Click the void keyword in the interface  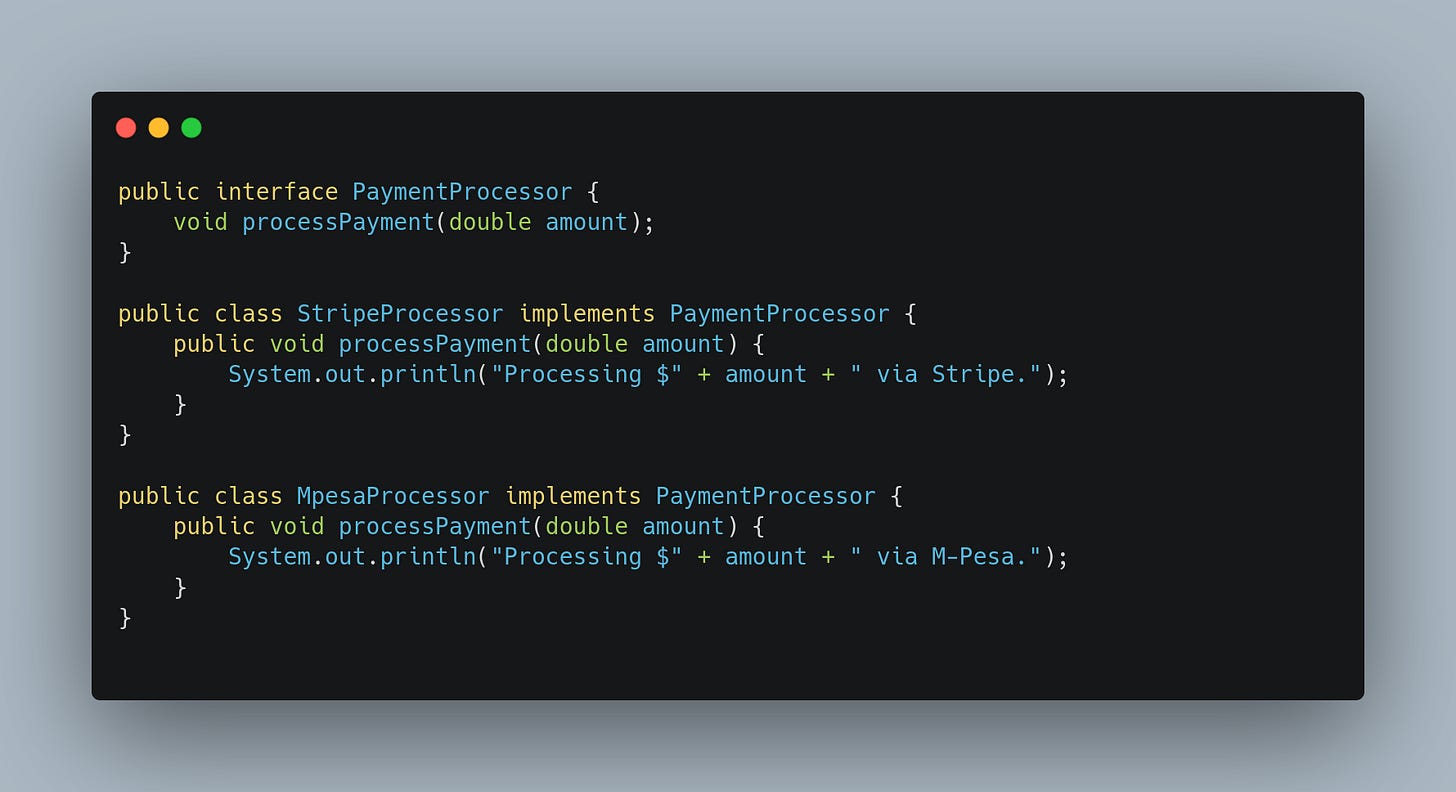(200, 222)
